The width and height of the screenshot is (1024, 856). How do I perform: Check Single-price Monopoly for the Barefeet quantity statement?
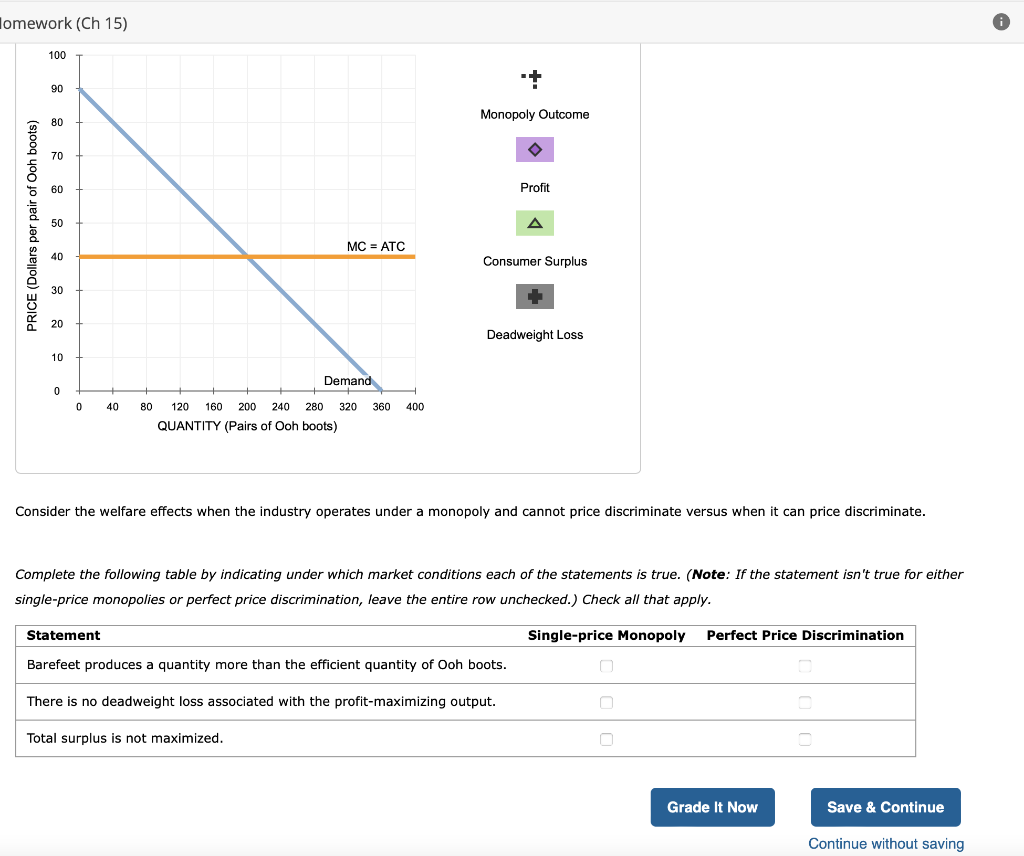point(606,665)
